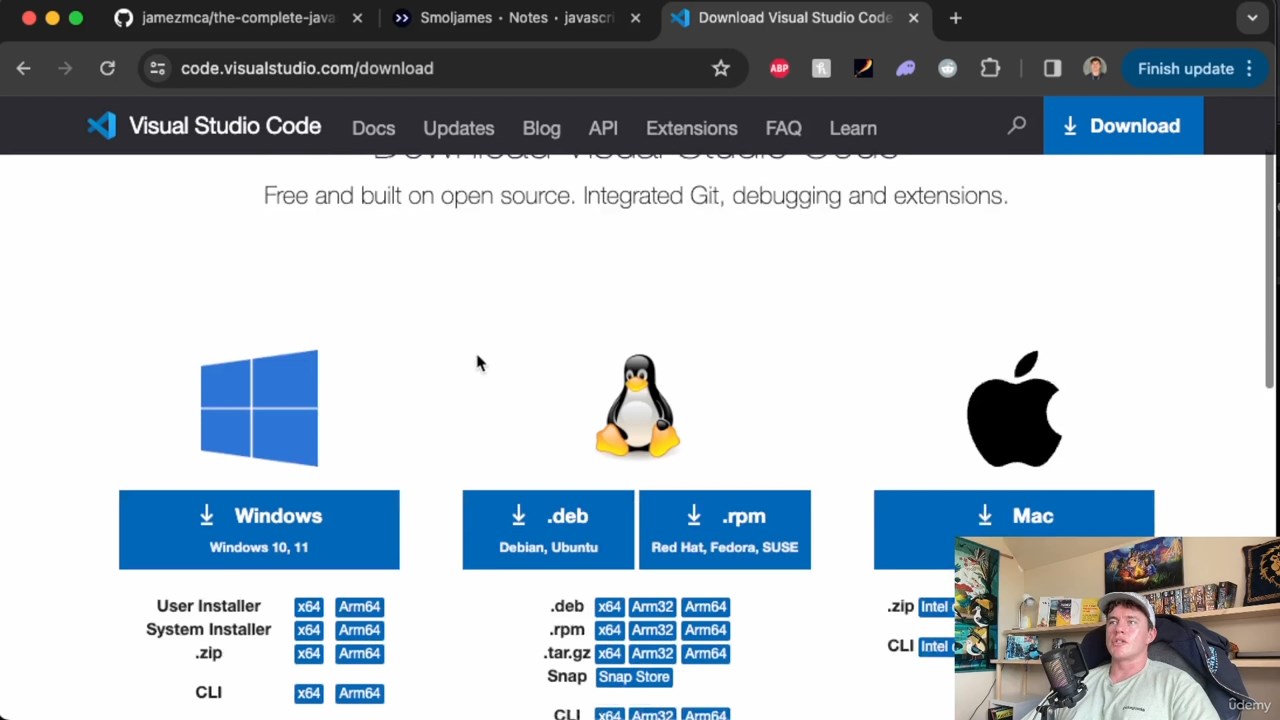The image size is (1280, 720).
Task: Click the Visual Studio Code logo
Action: [x=204, y=126]
